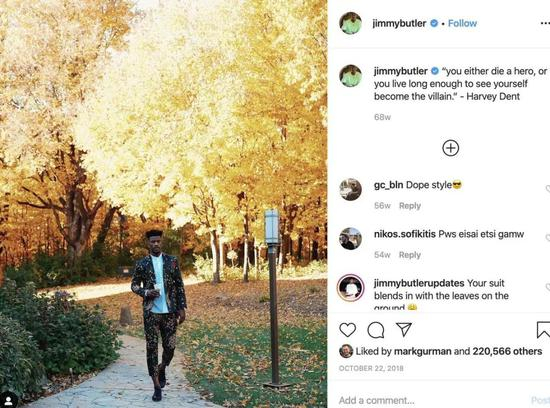This screenshot has width=550, height=408.
Task: Like gc_bln's comment with small heart
Action: (x=548, y=189)
